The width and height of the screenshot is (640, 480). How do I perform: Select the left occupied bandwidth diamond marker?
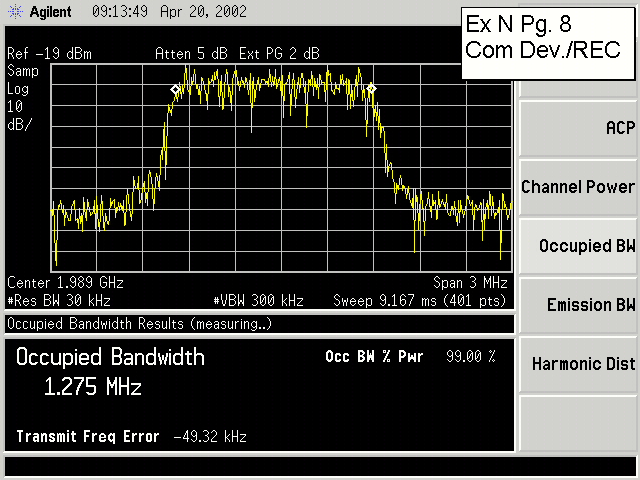[175, 89]
